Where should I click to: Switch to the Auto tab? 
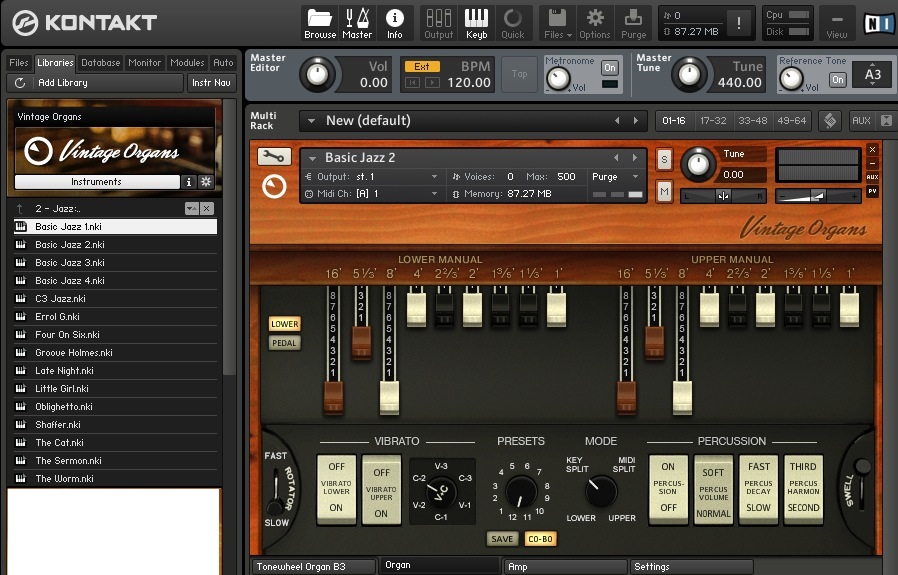click(223, 63)
